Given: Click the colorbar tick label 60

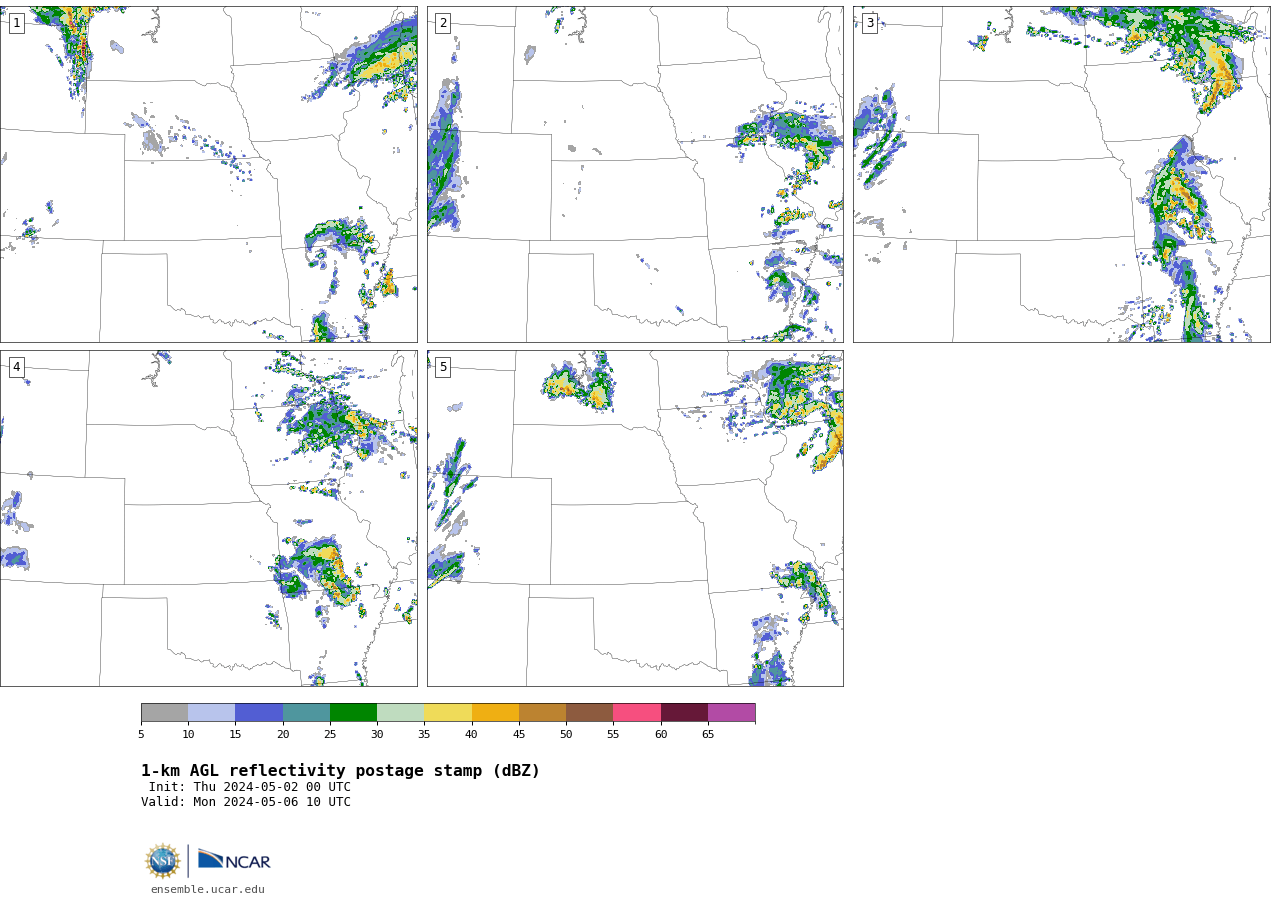Looking at the screenshot, I should pos(661,735).
